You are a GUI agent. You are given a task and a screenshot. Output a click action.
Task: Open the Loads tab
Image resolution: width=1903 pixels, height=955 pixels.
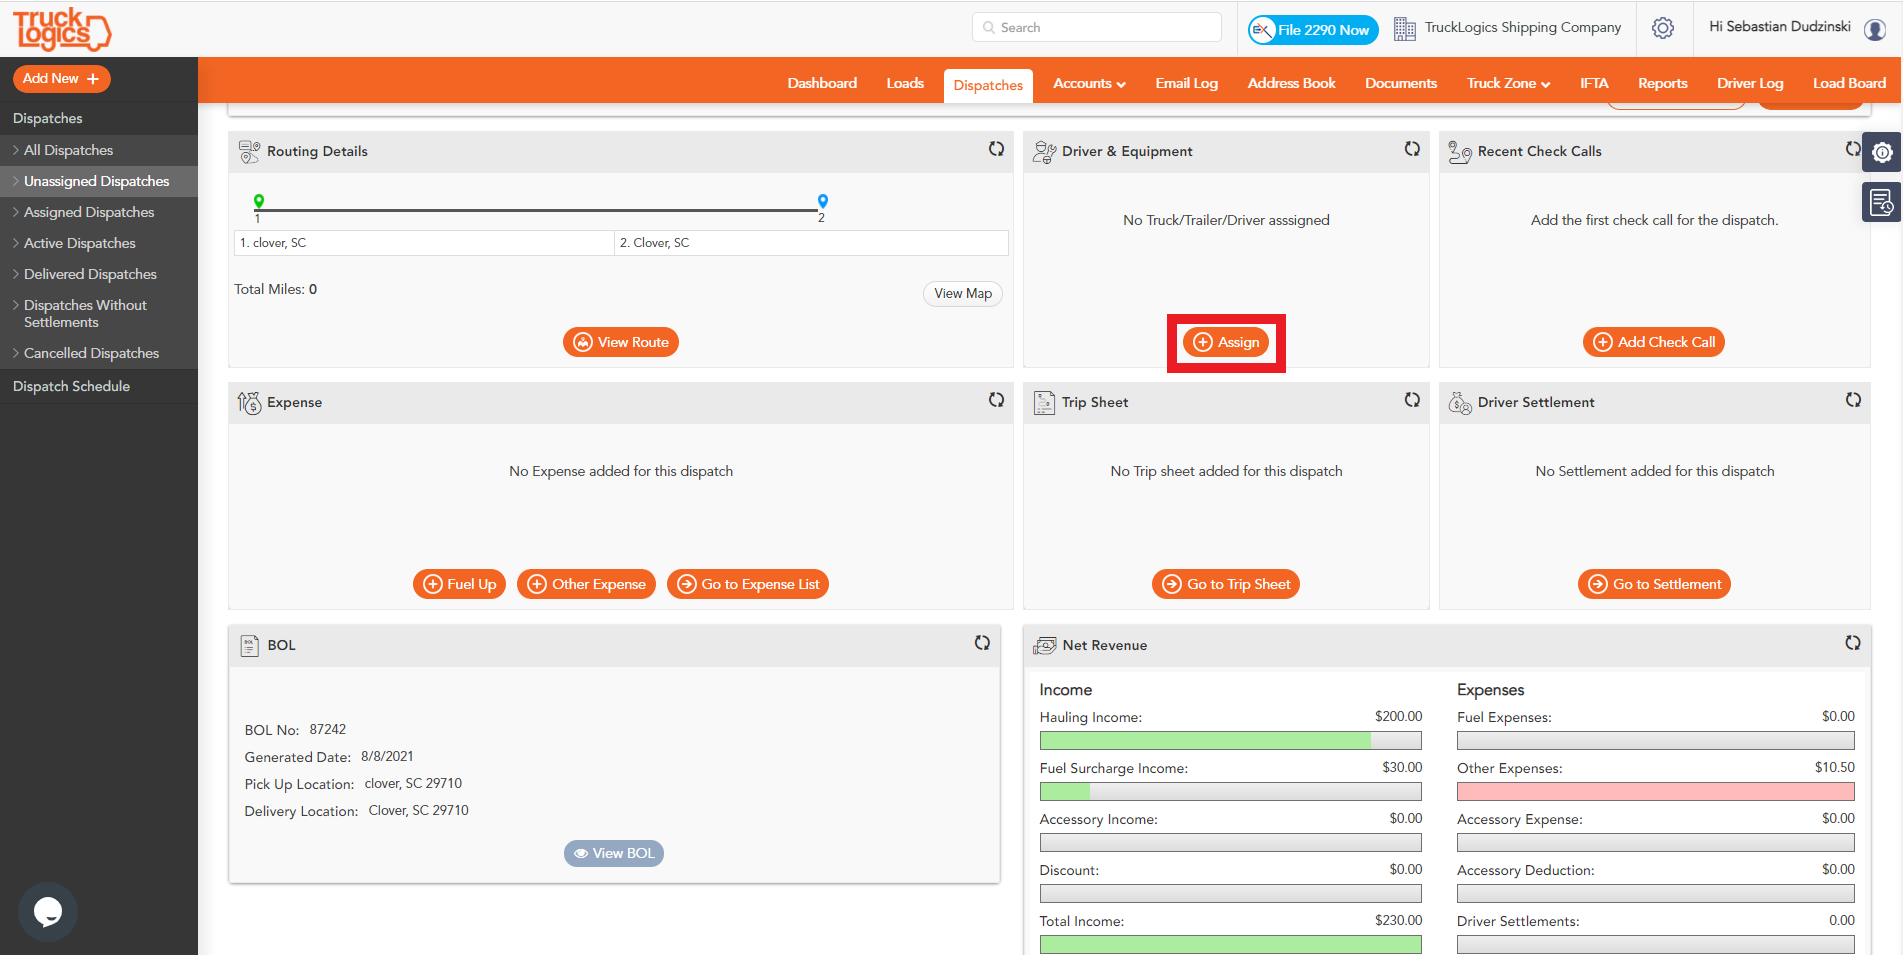pyautogui.click(x=905, y=83)
